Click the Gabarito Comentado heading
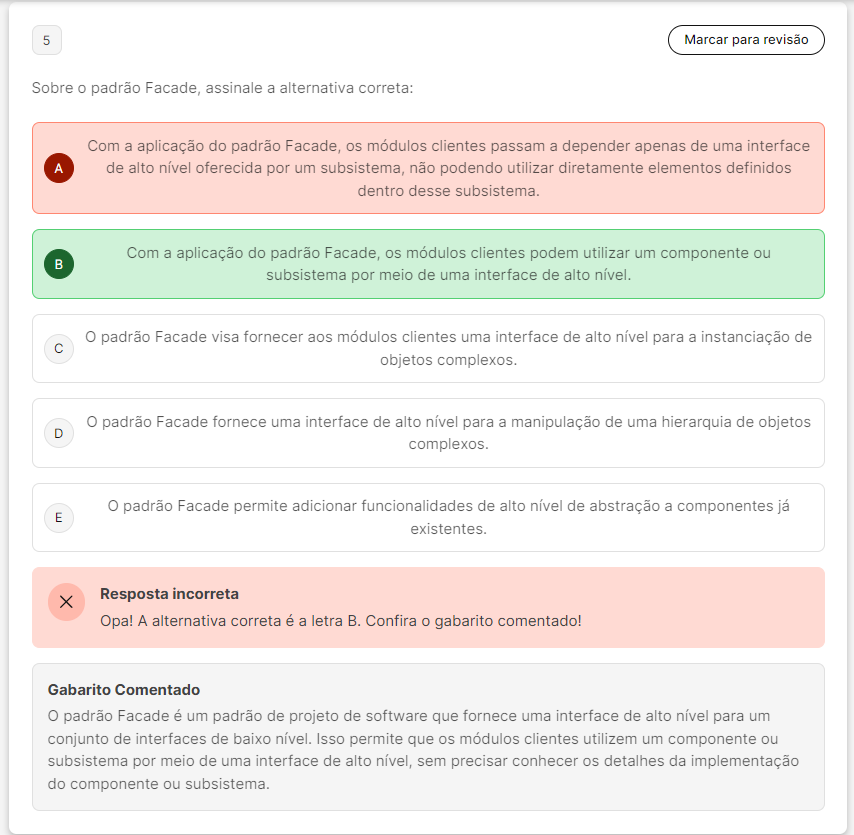Screen dimensions: 854x835 (124, 690)
